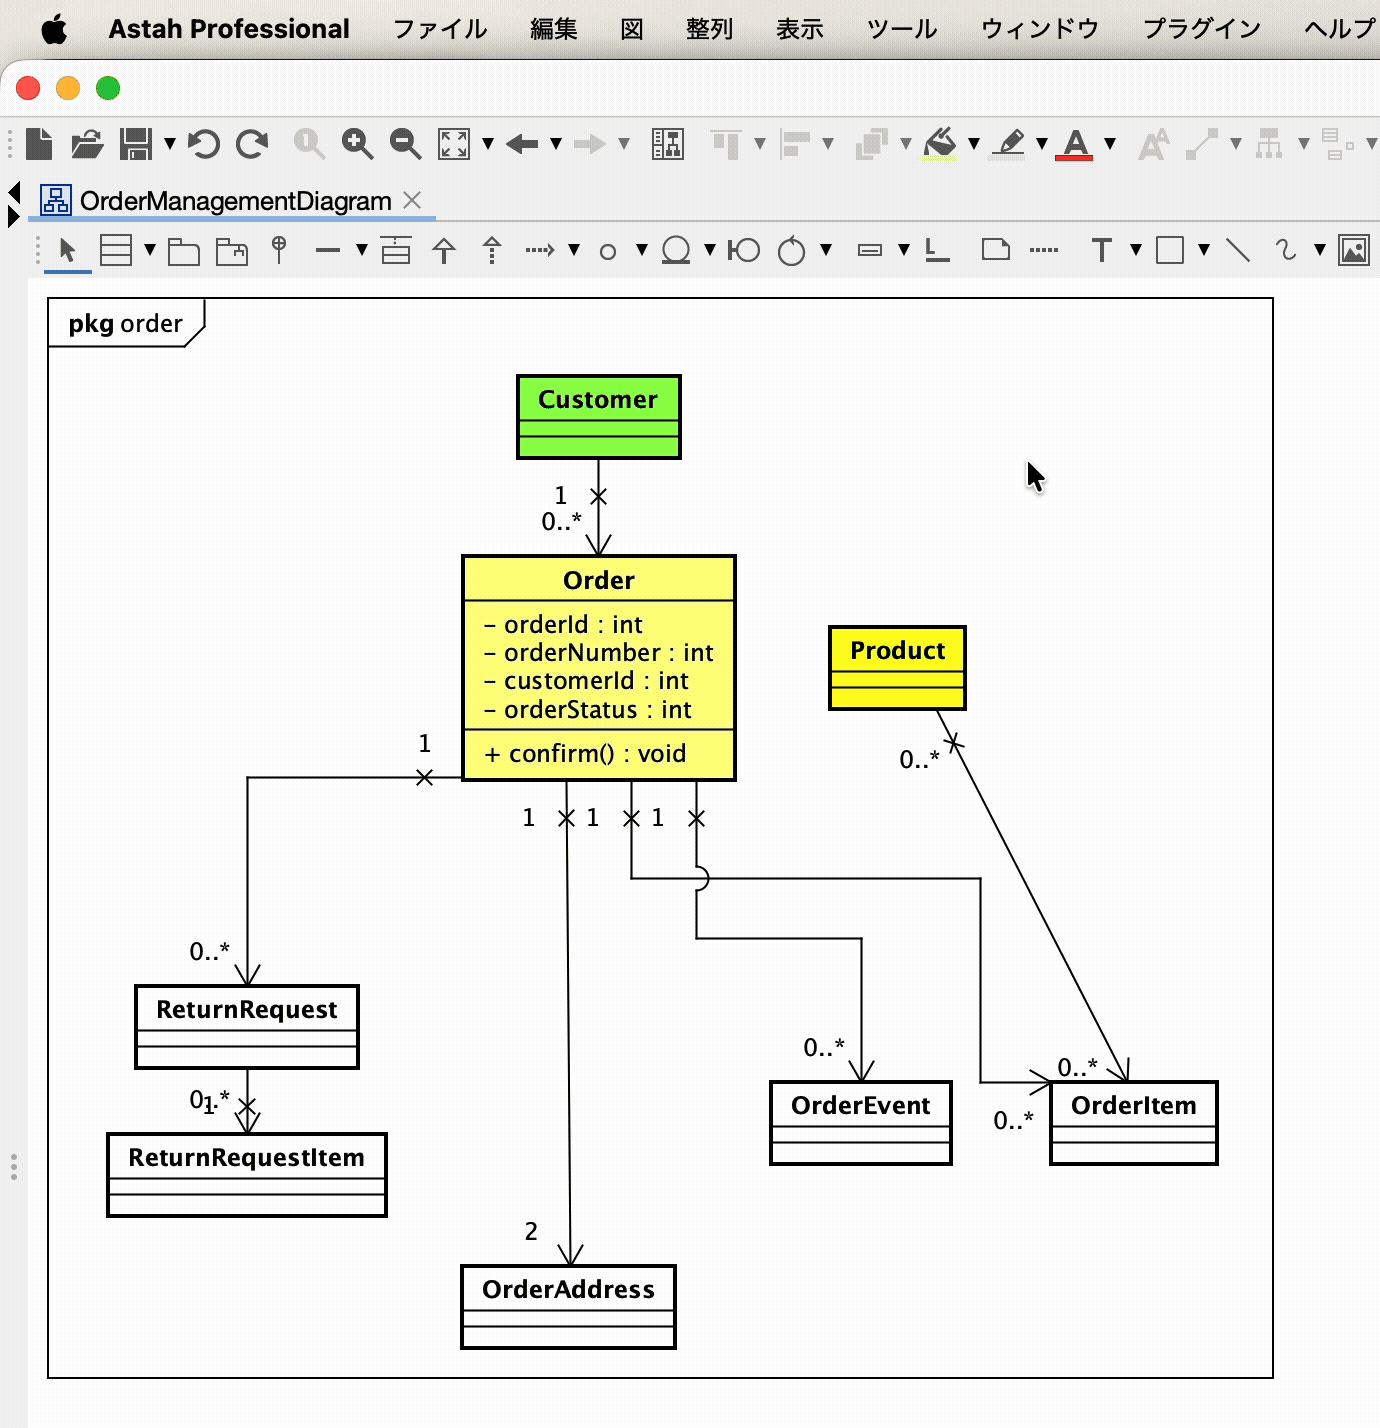
Task: Select the Generalization arrow tool
Action: click(x=444, y=250)
